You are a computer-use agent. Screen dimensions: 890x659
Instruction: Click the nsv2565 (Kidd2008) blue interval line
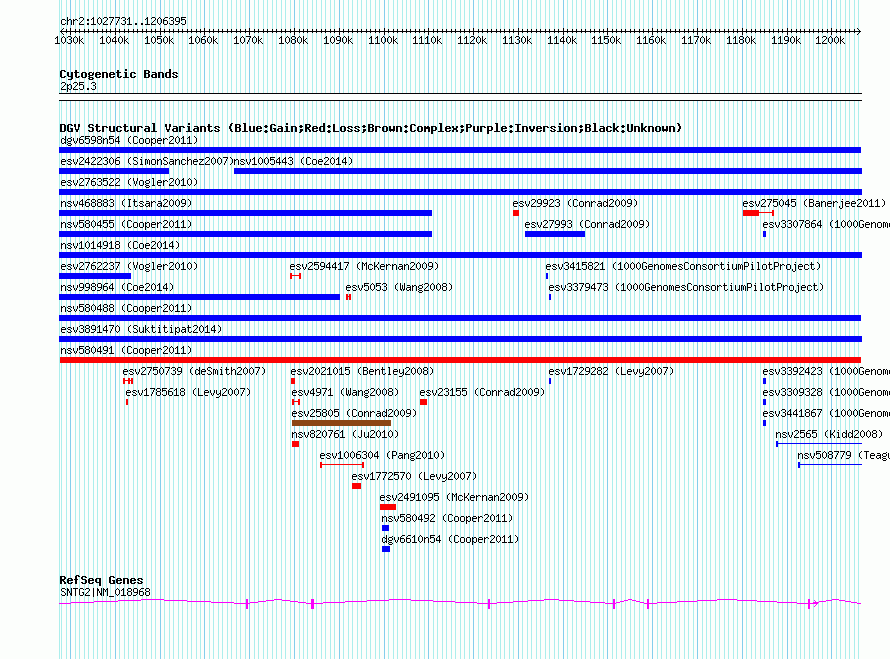click(x=818, y=444)
